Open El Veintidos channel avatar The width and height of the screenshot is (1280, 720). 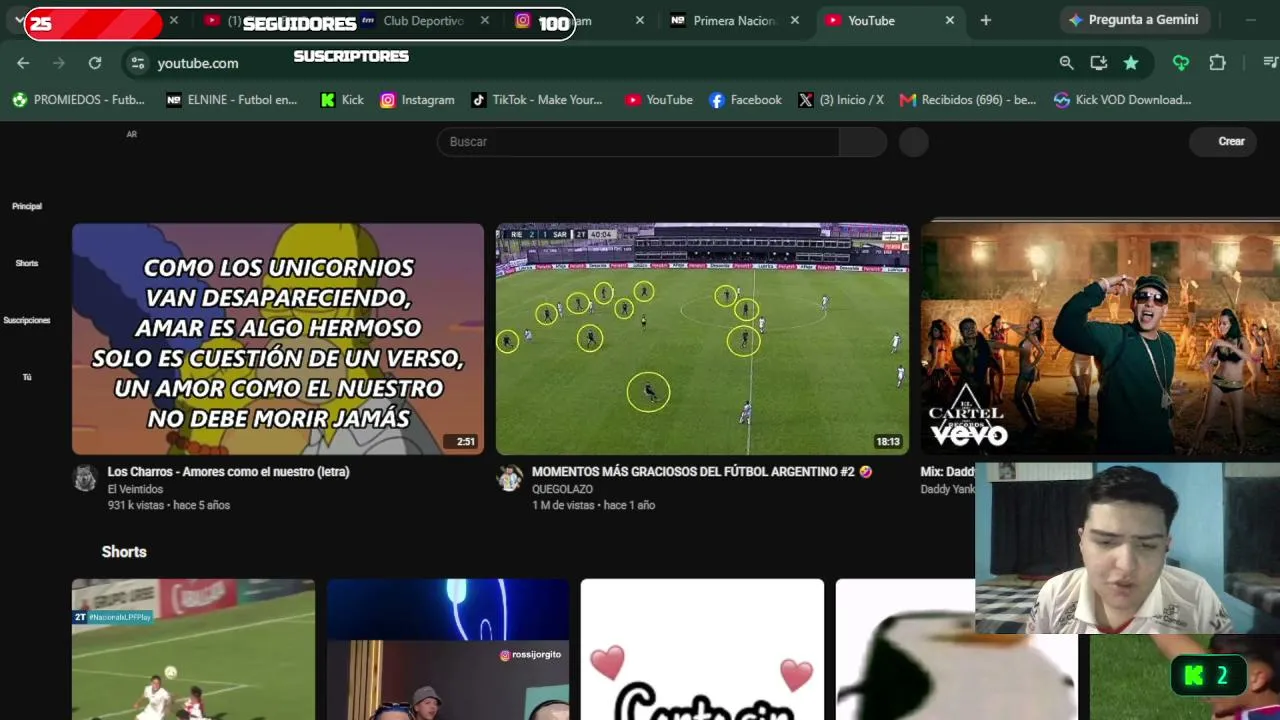86,478
